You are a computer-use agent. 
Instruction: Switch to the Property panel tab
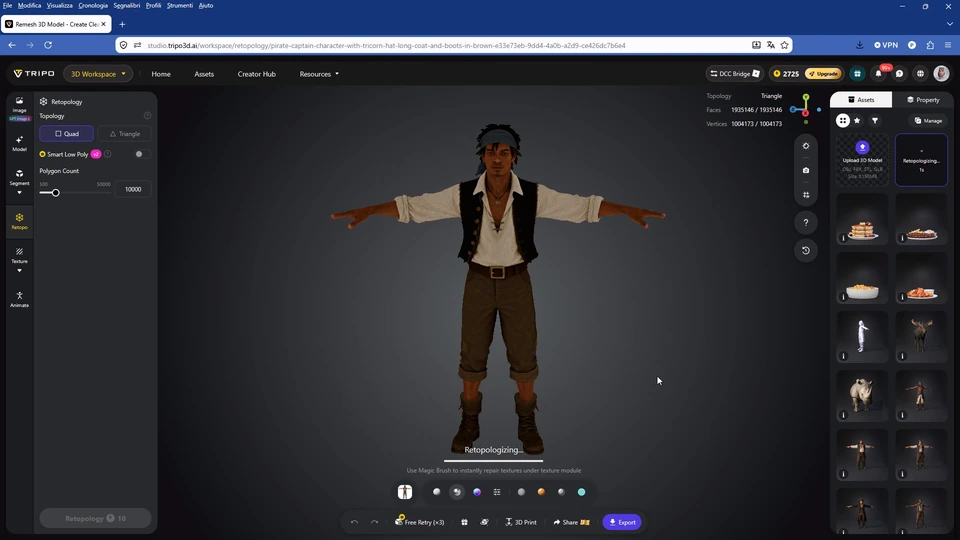[x=923, y=100]
